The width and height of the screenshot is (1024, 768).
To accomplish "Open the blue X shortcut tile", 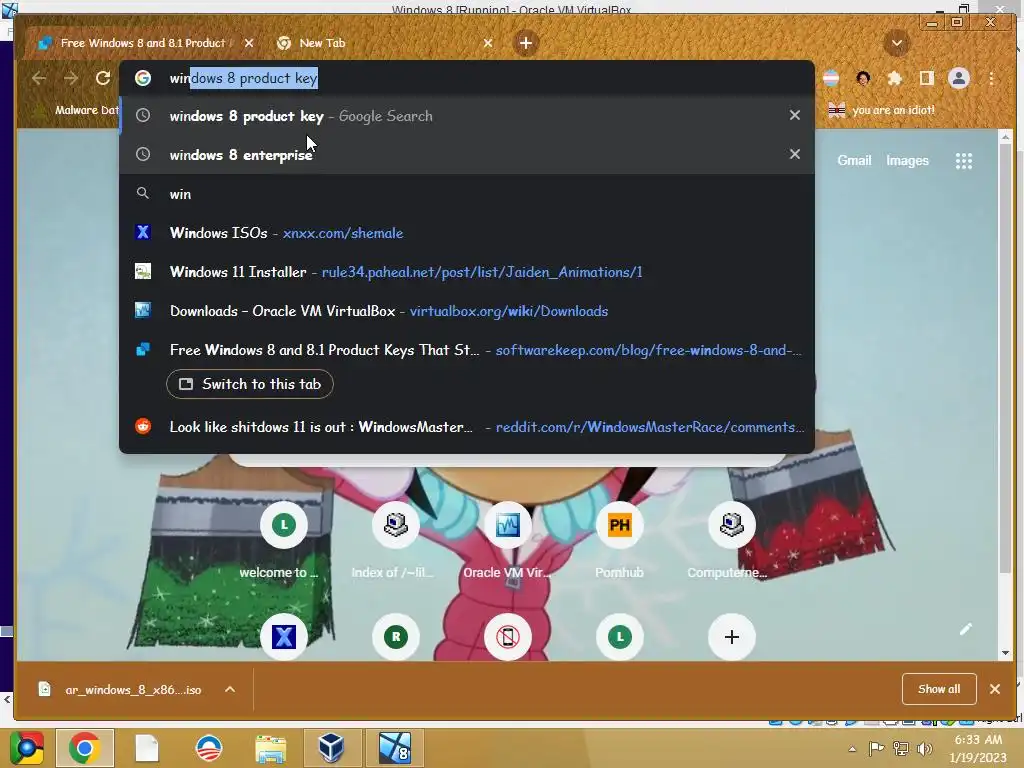I will point(283,637).
